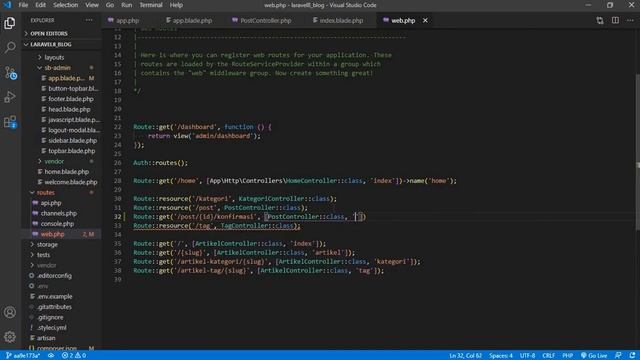Open the Run menu
Viewport: 640px width, 360px height.
127,5
